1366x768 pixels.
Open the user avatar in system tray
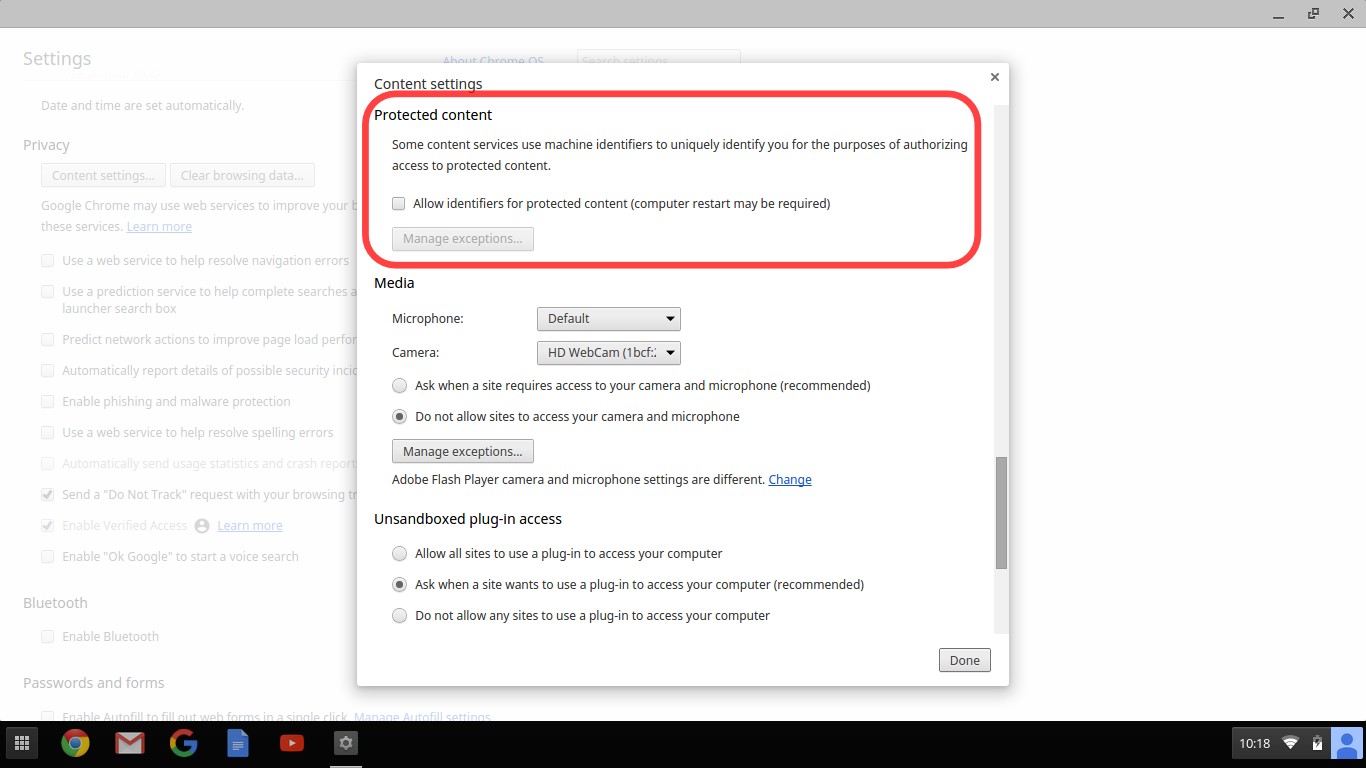(x=1347, y=743)
